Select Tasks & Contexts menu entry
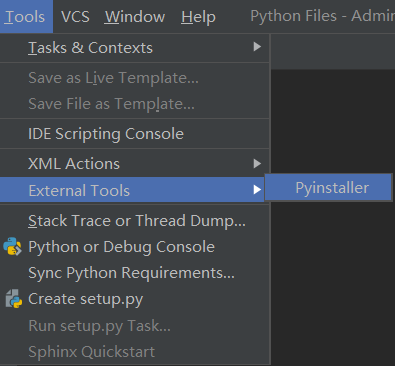Viewport: 395px width, 366px height. click(x=134, y=48)
